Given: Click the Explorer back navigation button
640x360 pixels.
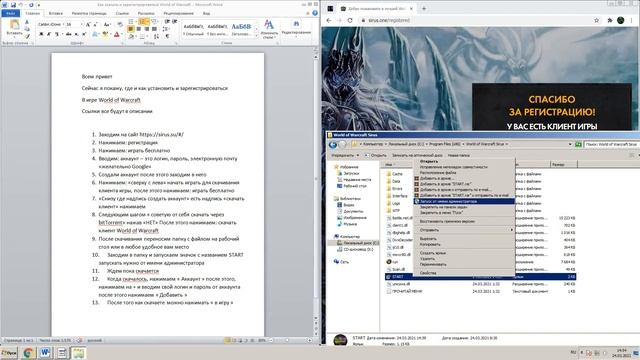Looking at the screenshot, I should [x=333, y=144].
